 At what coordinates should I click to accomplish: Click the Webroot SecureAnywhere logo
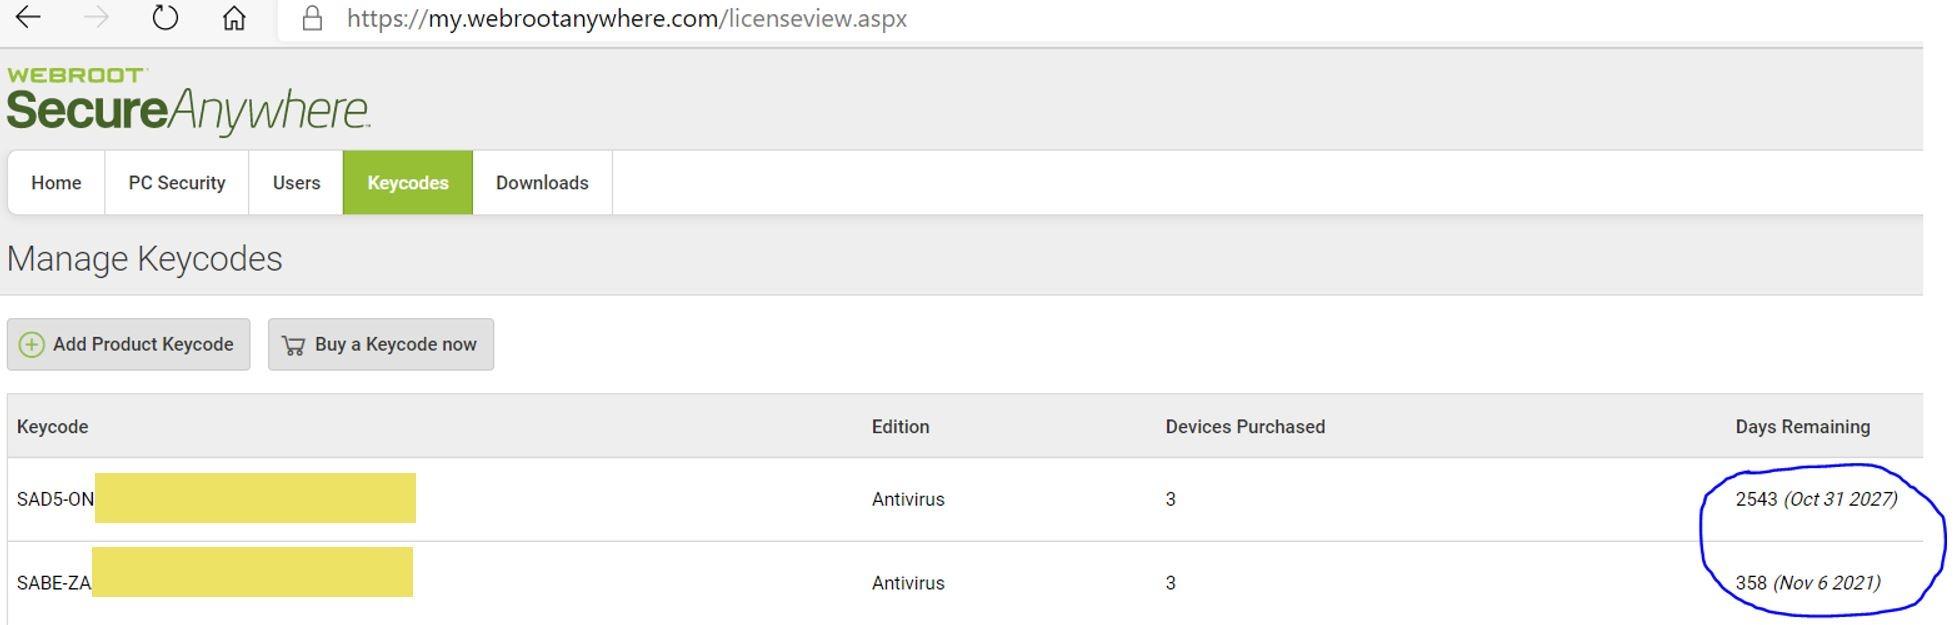(188, 100)
